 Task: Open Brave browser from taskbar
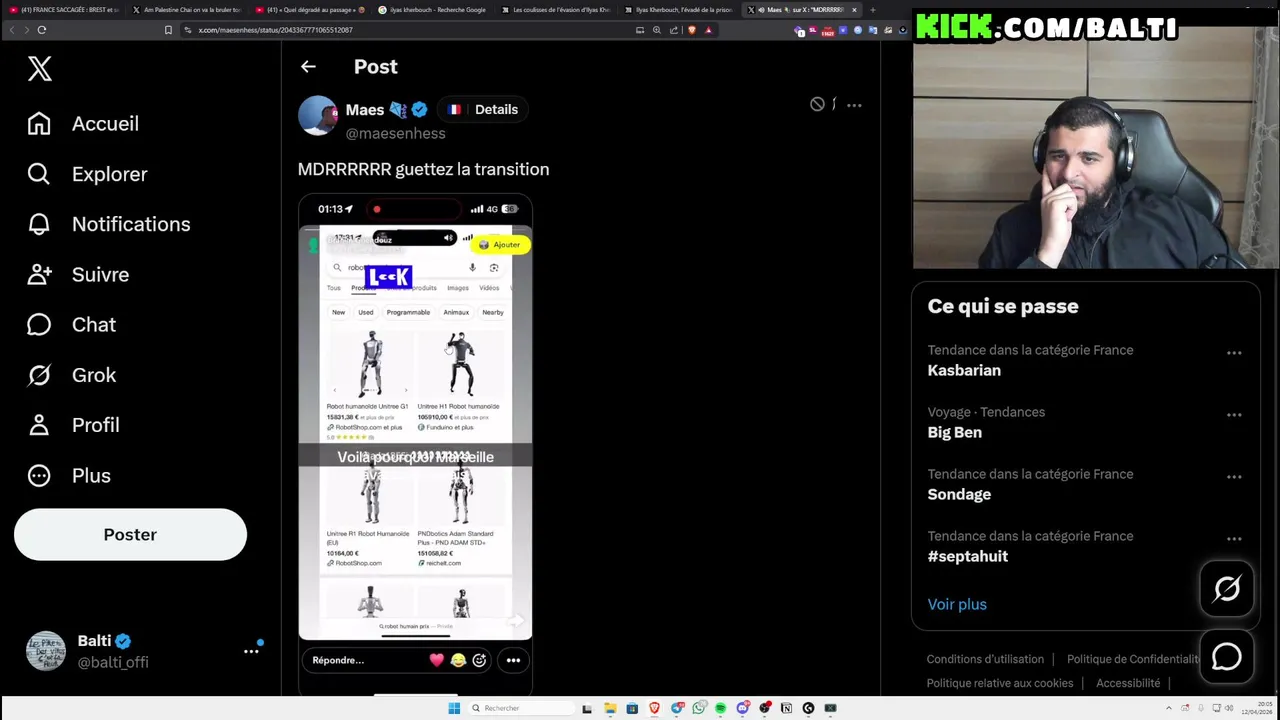pos(654,708)
